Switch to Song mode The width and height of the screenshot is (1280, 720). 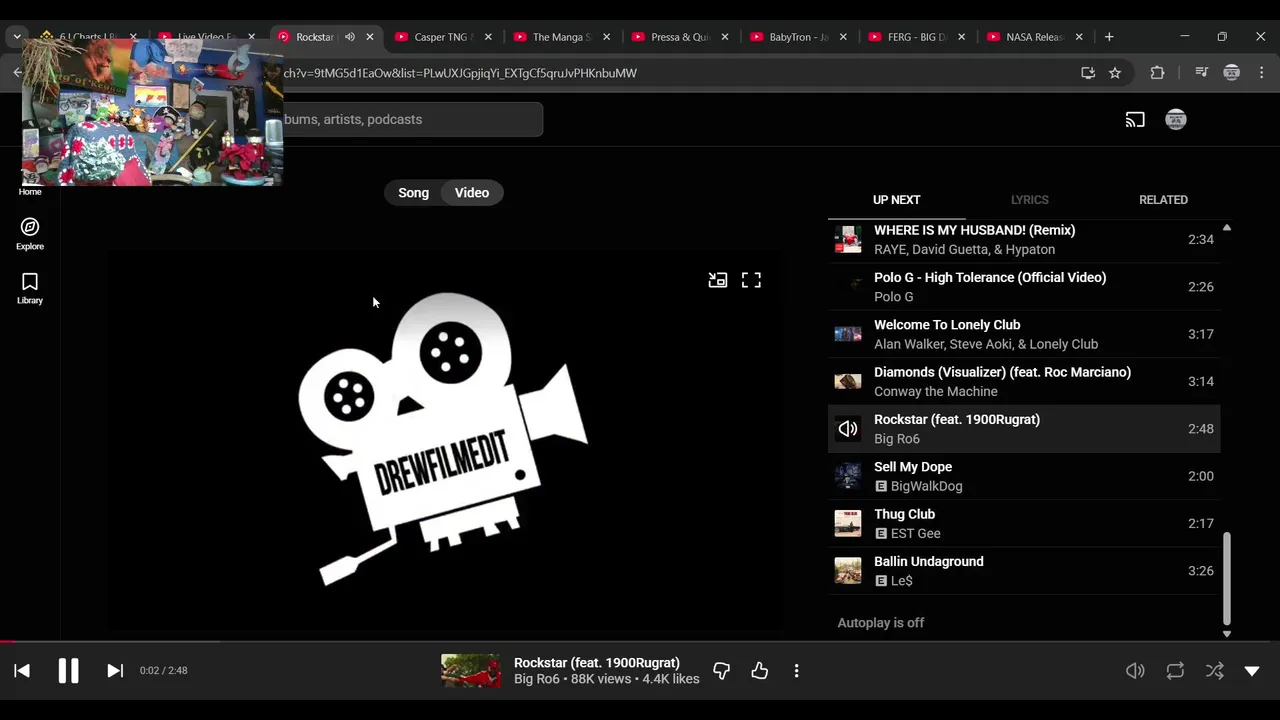coord(413,193)
